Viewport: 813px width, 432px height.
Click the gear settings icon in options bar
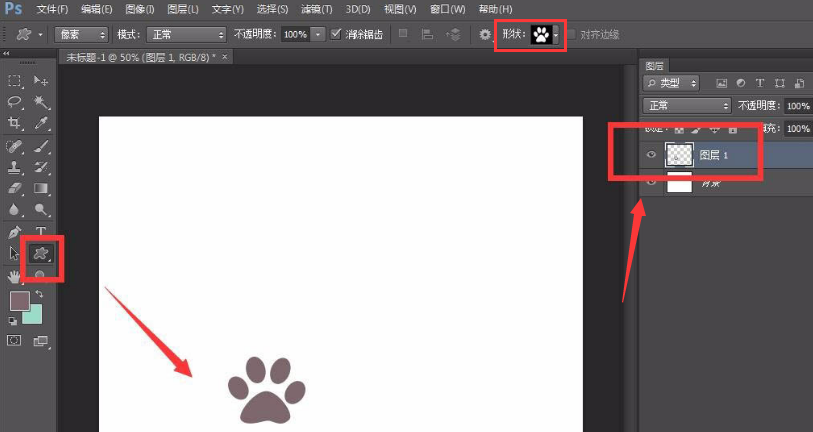(485, 34)
